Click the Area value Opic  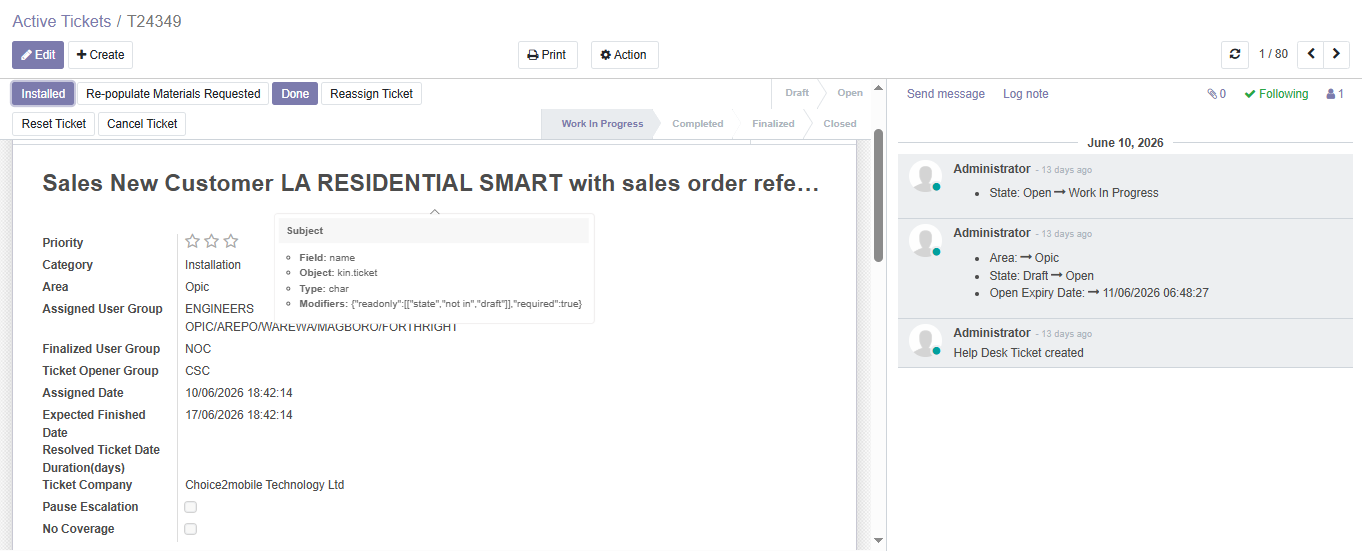pos(197,287)
